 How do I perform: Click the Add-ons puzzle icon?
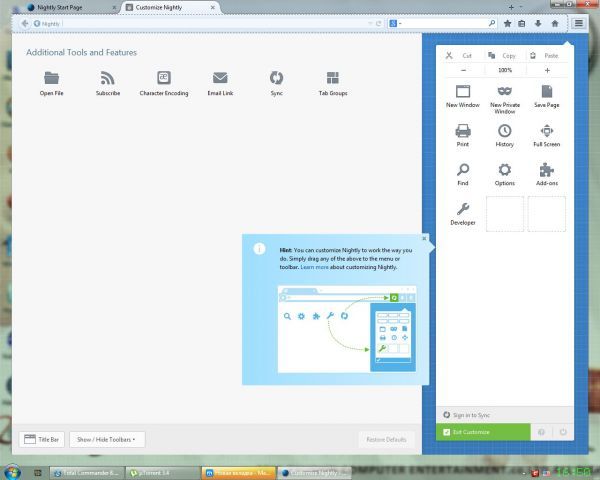[x=547, y=170]
